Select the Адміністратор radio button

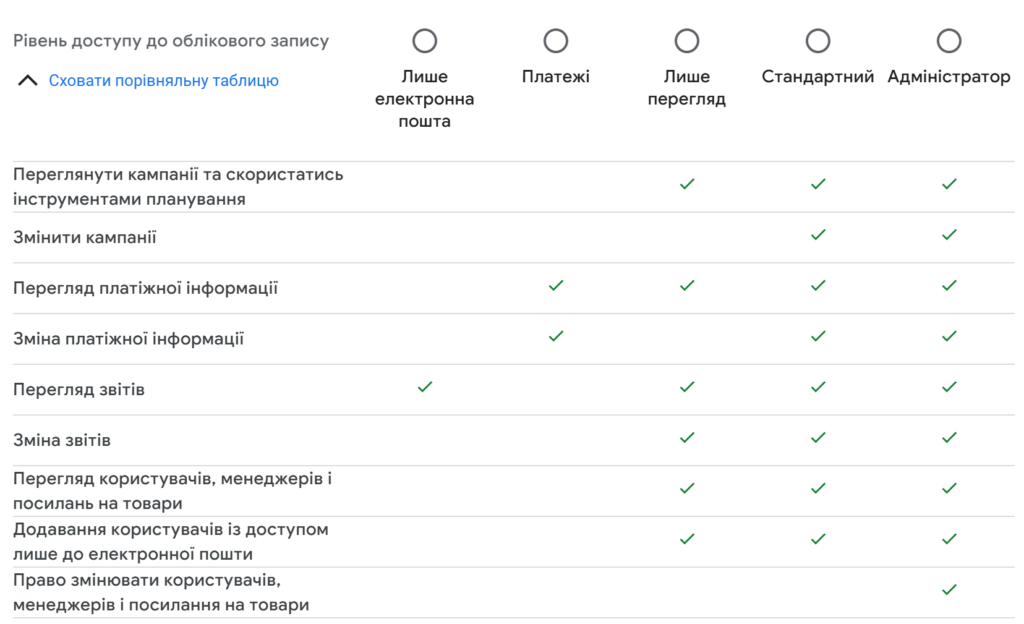(949, 41)
